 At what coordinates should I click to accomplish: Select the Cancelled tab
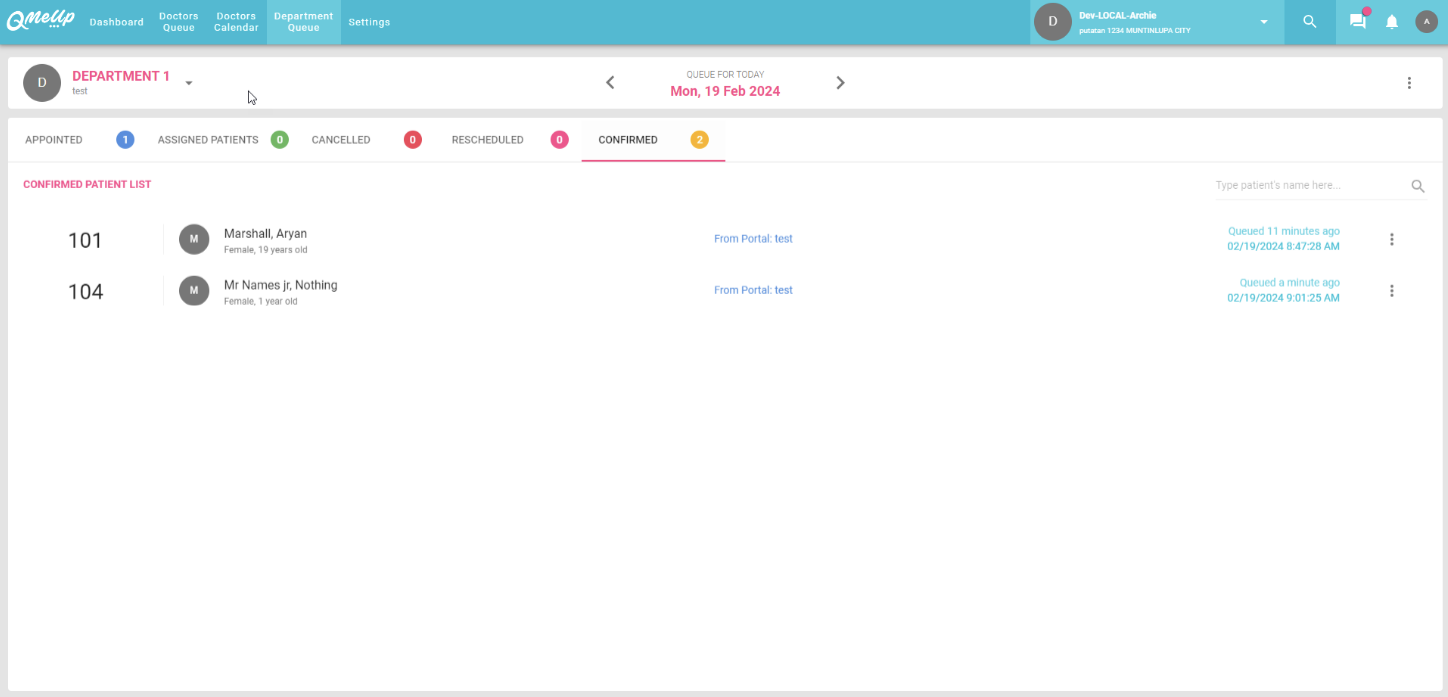pos(341,140)
